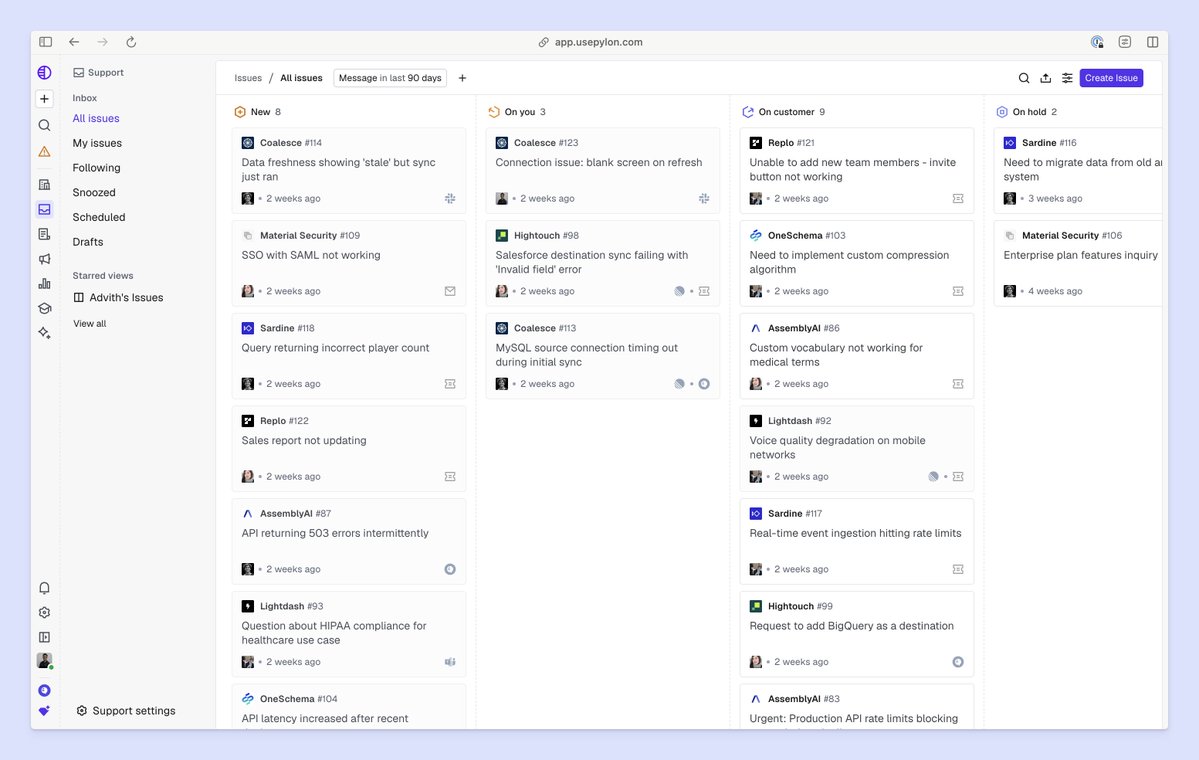Toggle the browser sidebar panel icon
This screenshot has height=760, width=1199.
[45, 42]
